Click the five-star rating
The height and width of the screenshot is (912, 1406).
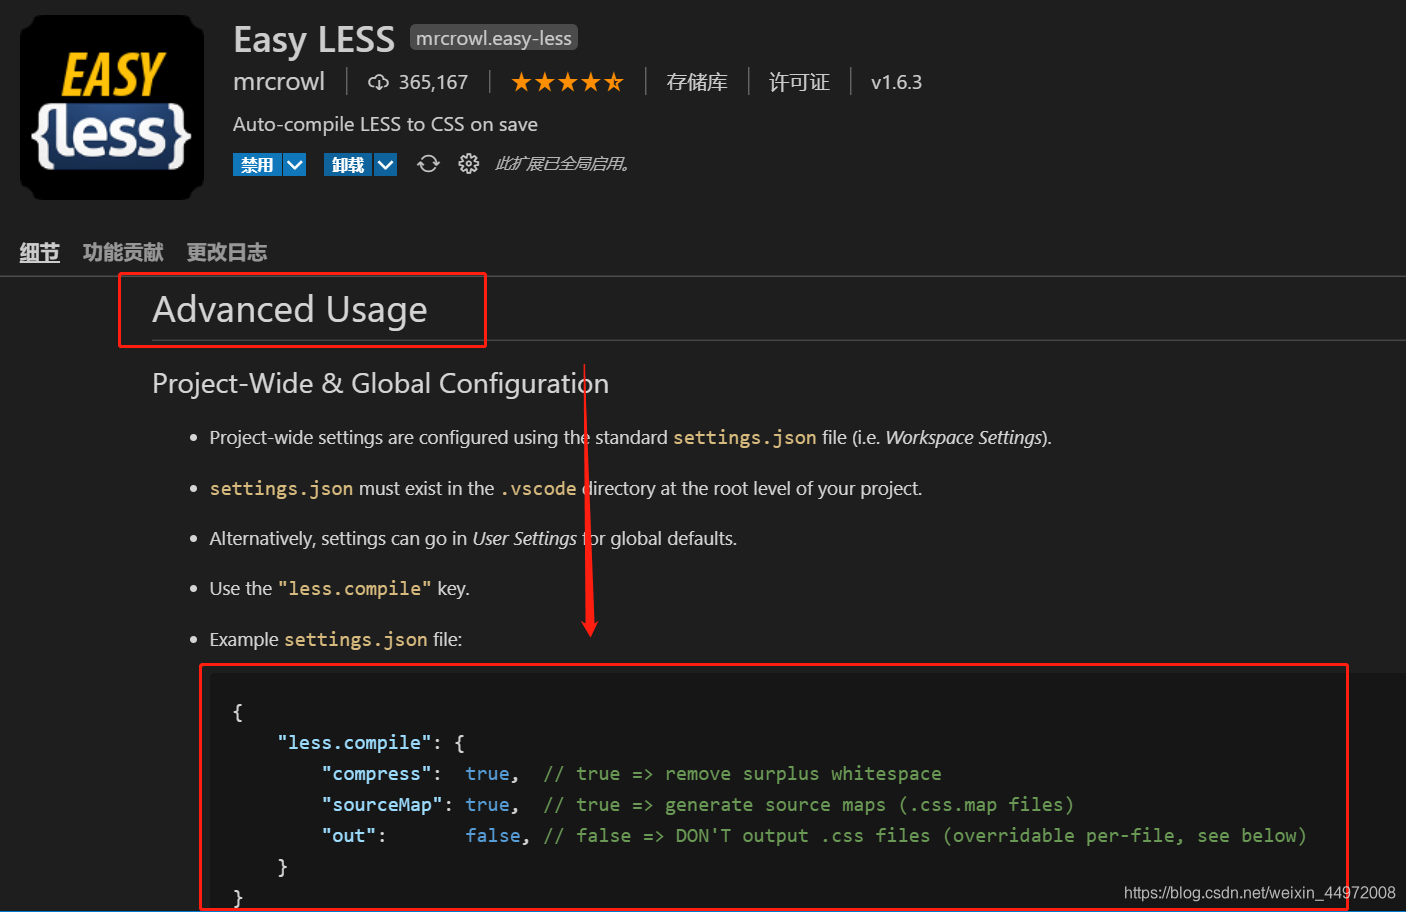click(567, 82)
